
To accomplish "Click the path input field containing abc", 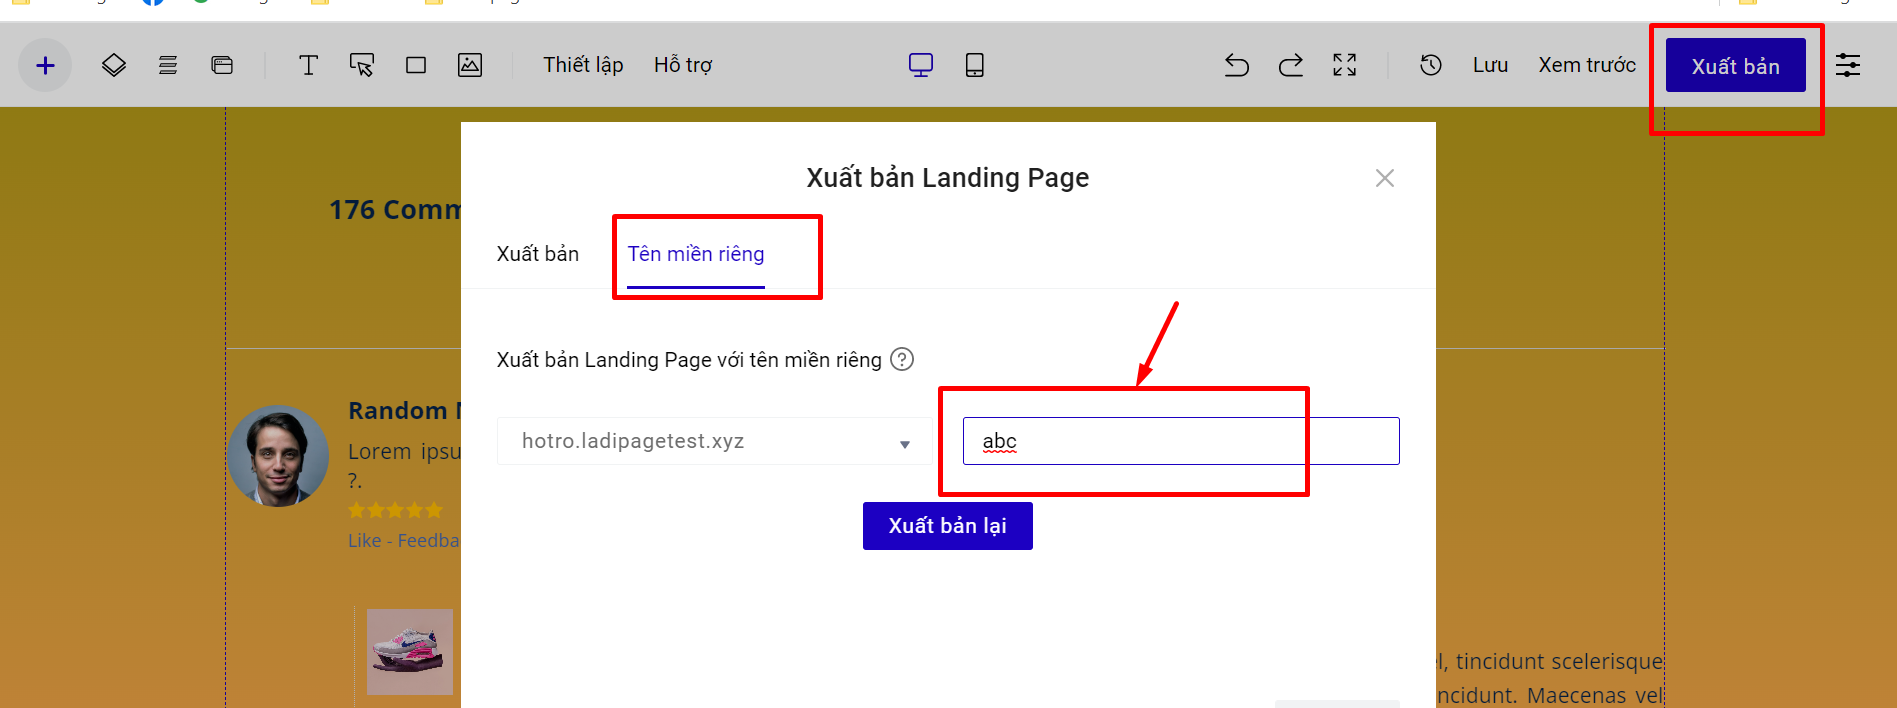I will pos(1180,441).
